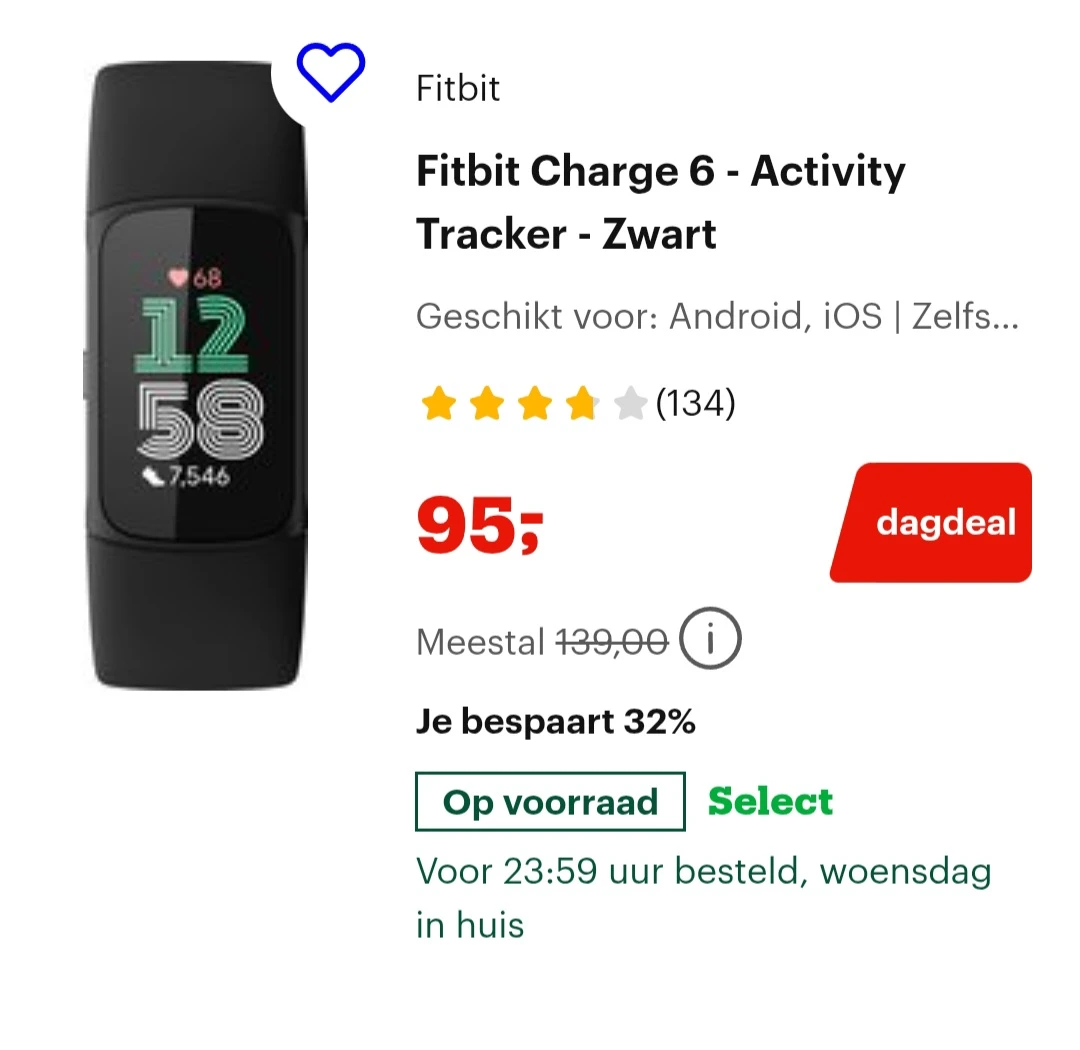
Task: View star rating reviews
Action: point(534,403)
